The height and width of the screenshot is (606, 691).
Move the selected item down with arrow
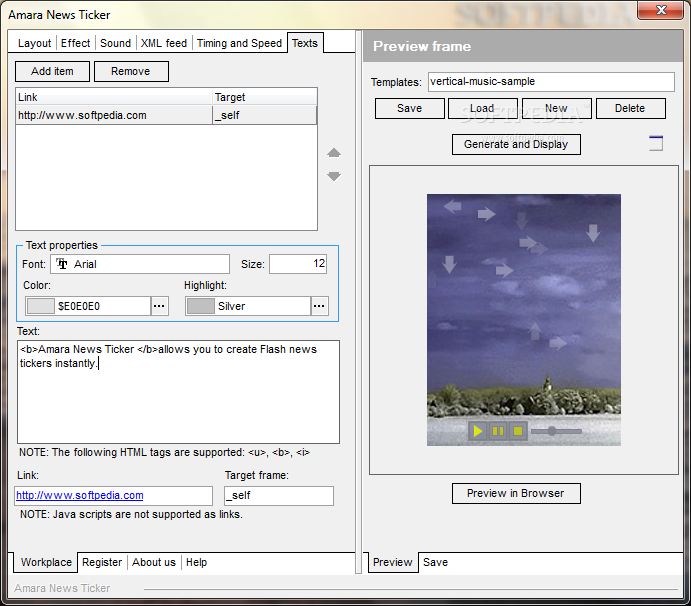(x=334, y=176)
